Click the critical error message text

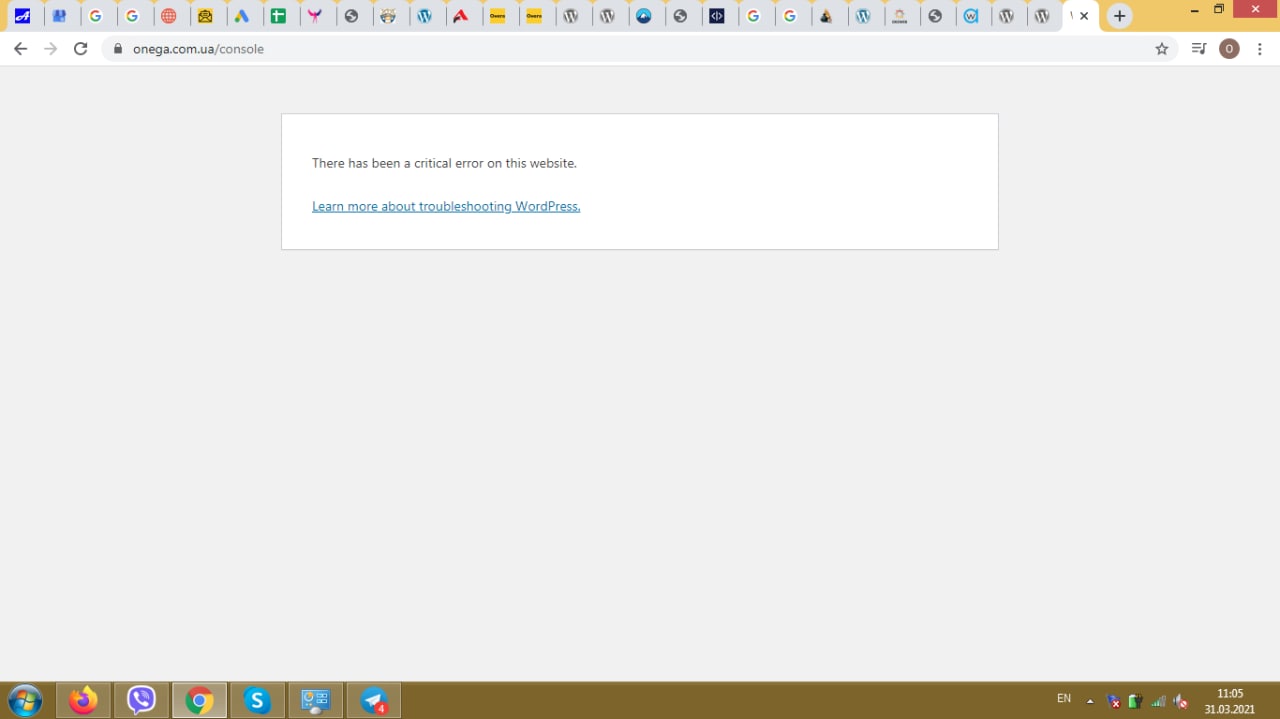pos(444,163)
